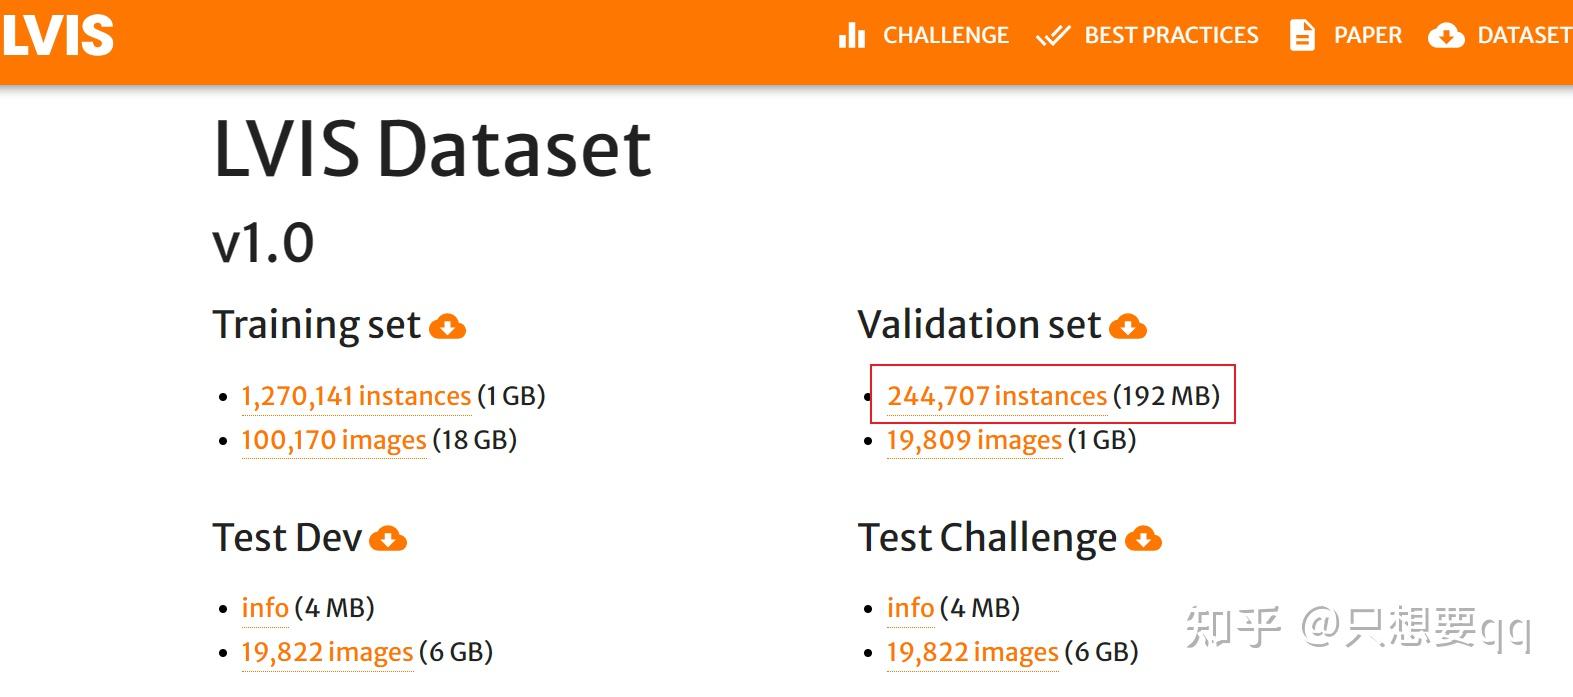Download the 19,809 images validation link
The width and height of the screenshot is (1573, 697).
974,440
